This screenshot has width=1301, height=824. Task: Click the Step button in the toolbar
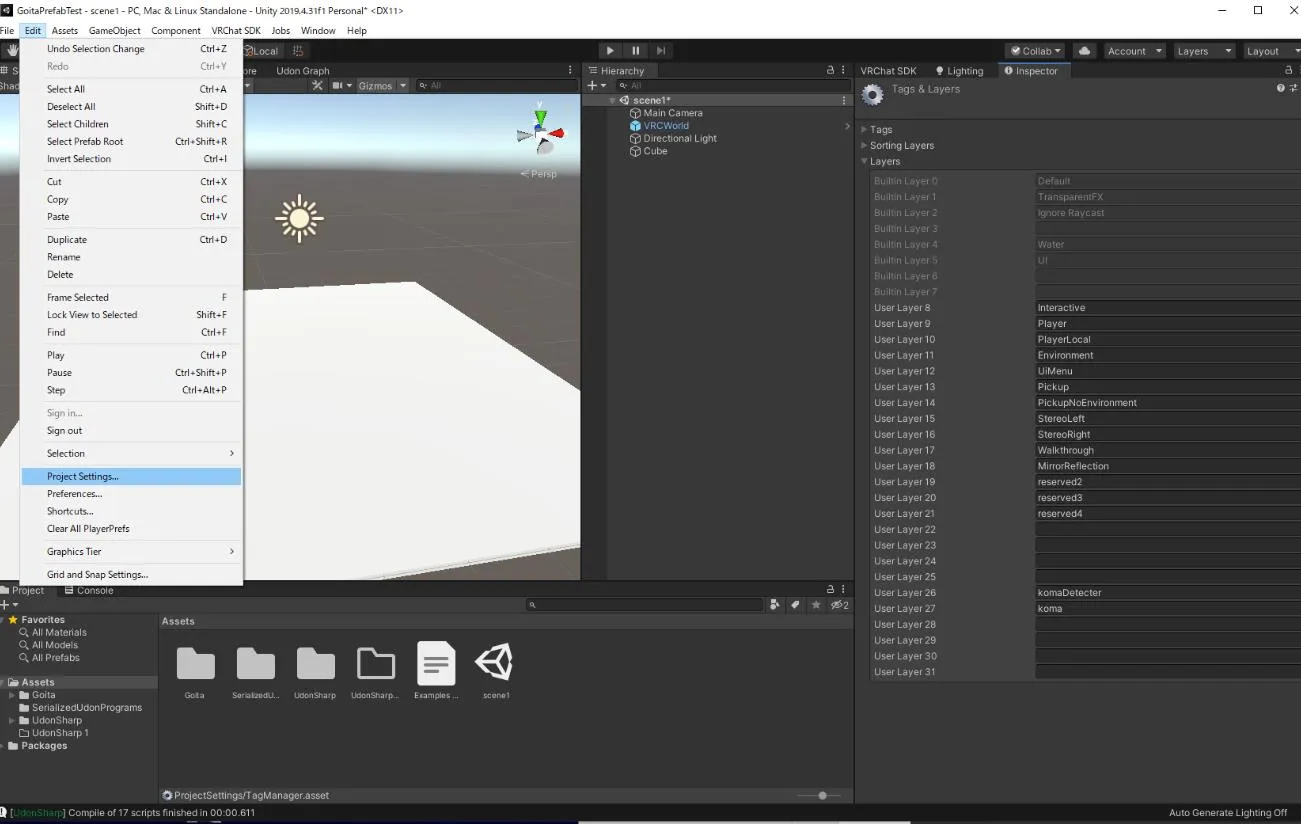[x=660, y=51]
